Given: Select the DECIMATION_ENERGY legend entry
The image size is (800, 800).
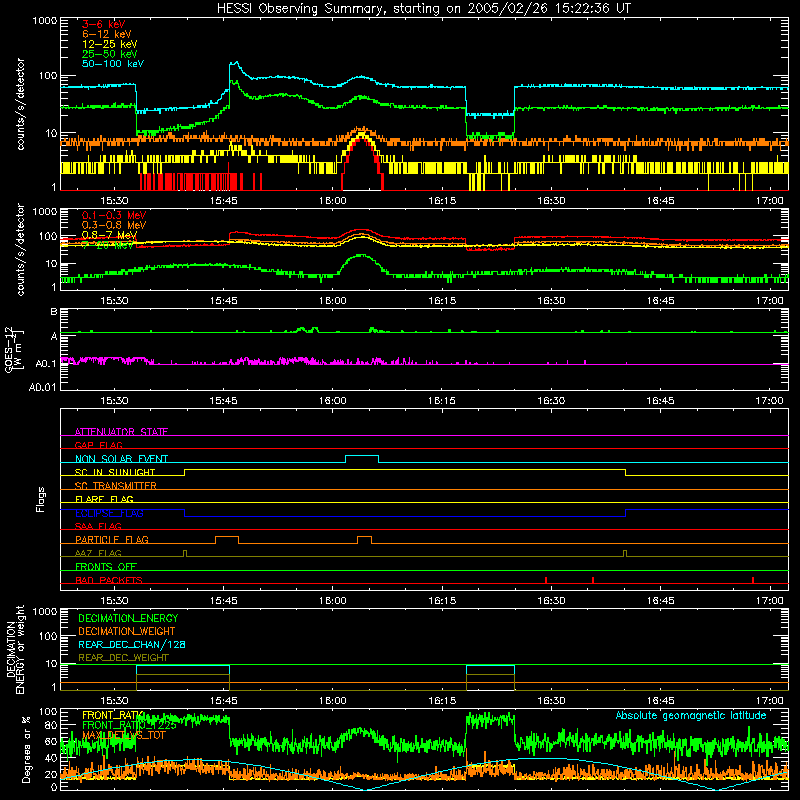Looking at the screenshot, I should (128, 618).
